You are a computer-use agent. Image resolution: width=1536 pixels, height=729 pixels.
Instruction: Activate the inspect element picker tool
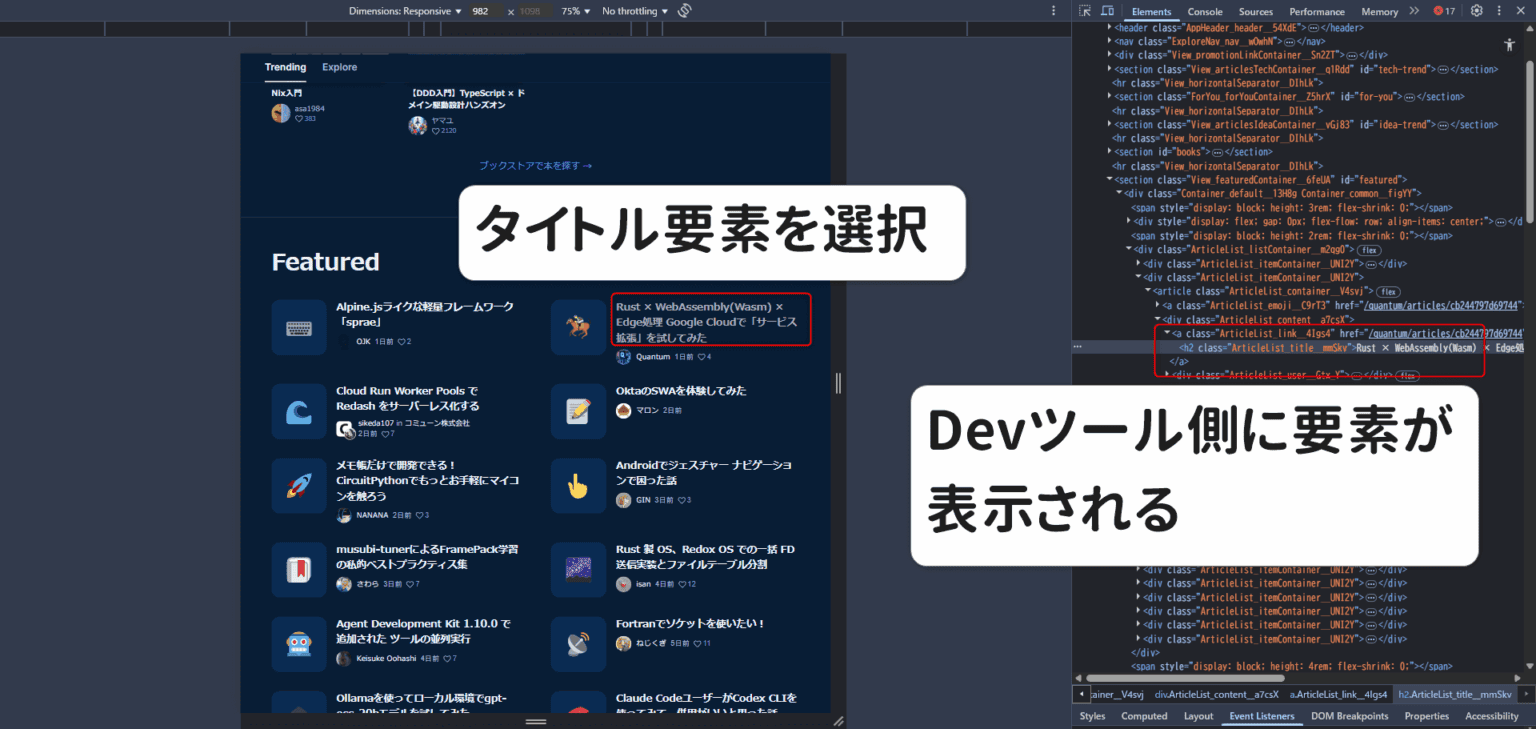(x=1083, y=10)
